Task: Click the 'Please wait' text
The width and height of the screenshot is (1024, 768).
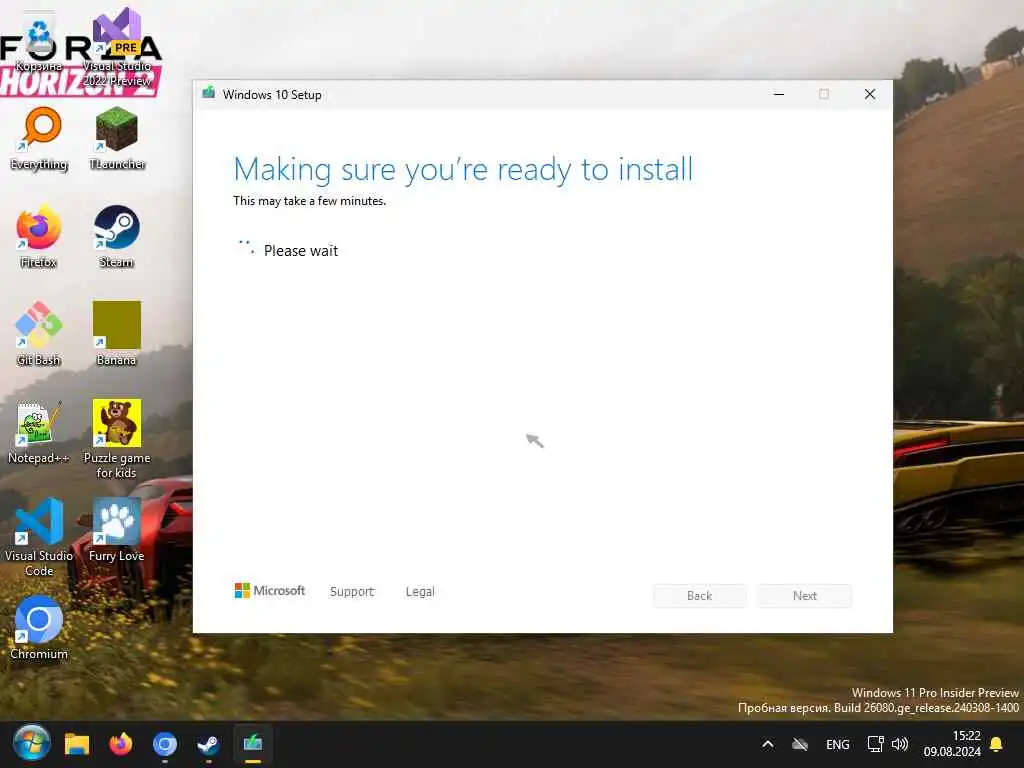Action: tap(301, 251)
